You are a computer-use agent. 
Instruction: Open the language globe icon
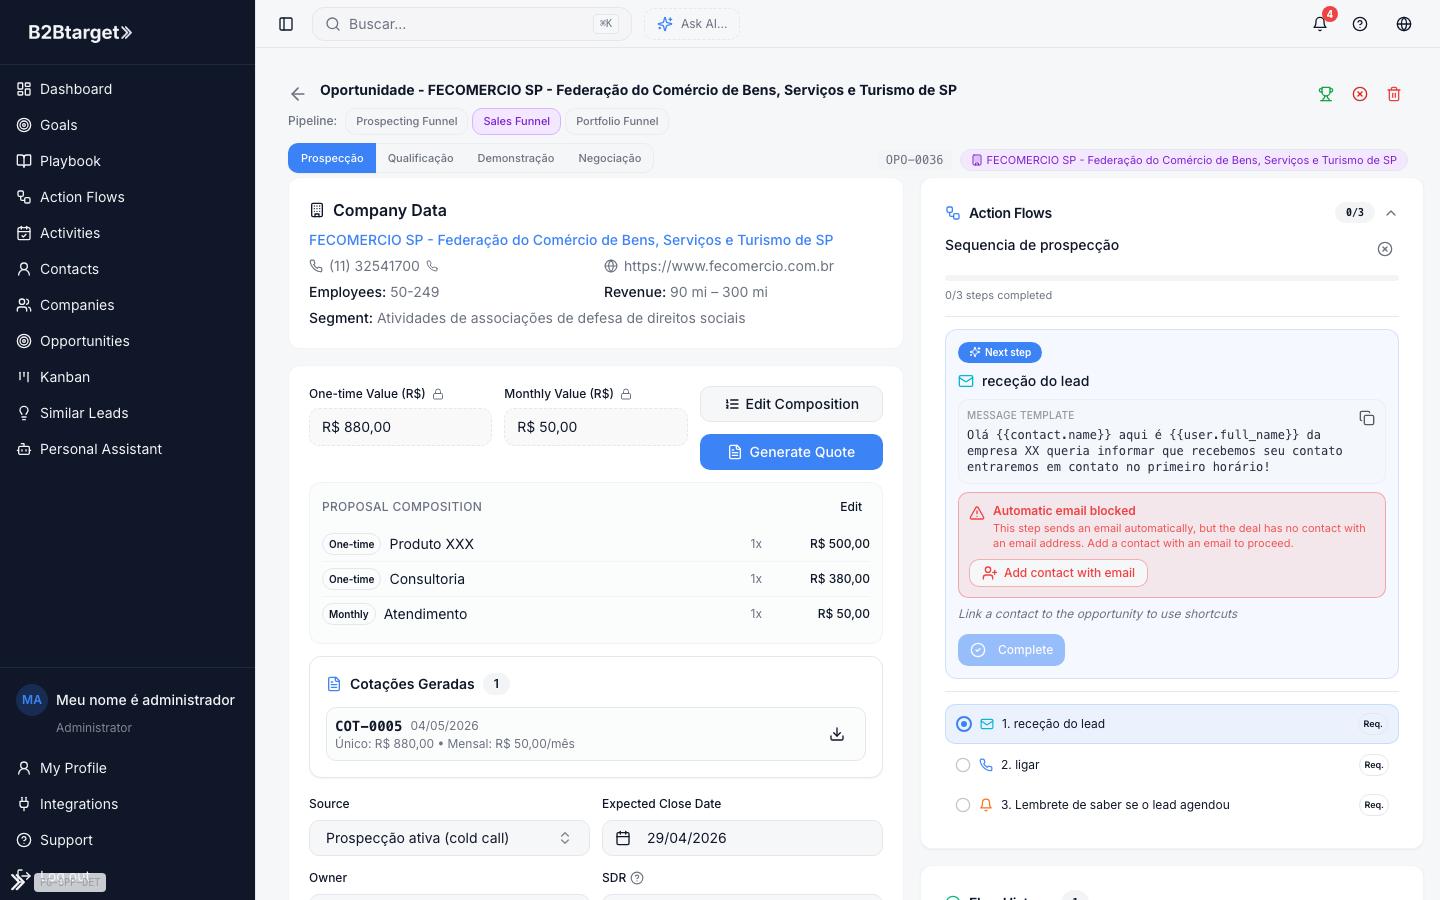1404,24
